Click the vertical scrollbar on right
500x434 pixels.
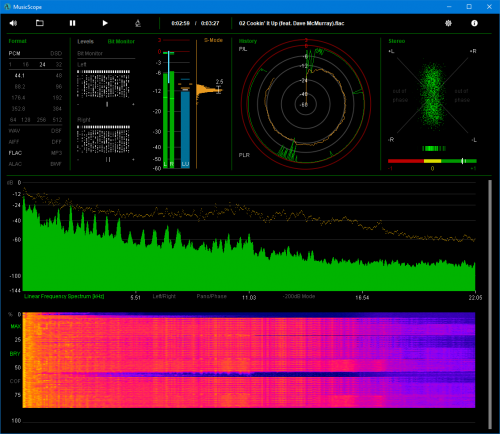pyautogui.click(x=490, y=304)
